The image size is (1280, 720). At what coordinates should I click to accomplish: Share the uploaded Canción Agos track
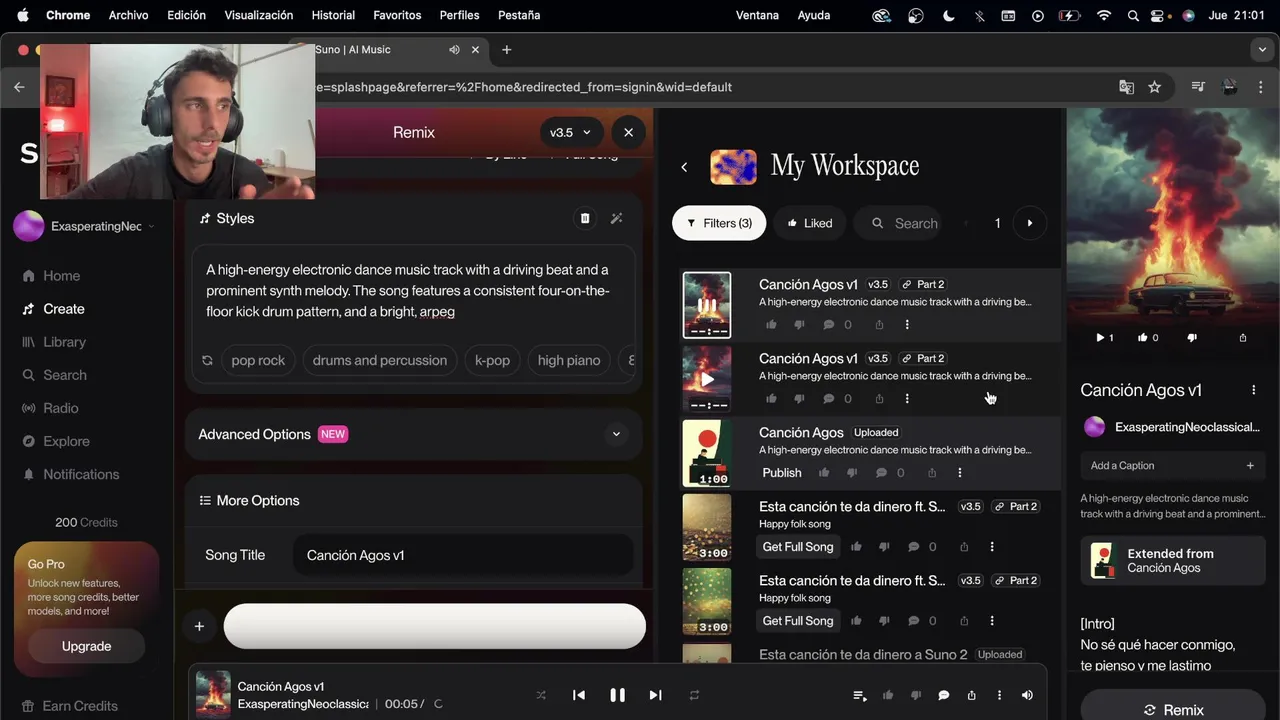(x=932, y=473)
